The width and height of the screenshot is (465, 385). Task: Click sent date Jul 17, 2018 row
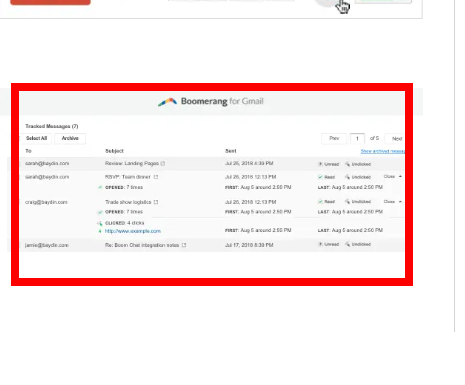249,245
